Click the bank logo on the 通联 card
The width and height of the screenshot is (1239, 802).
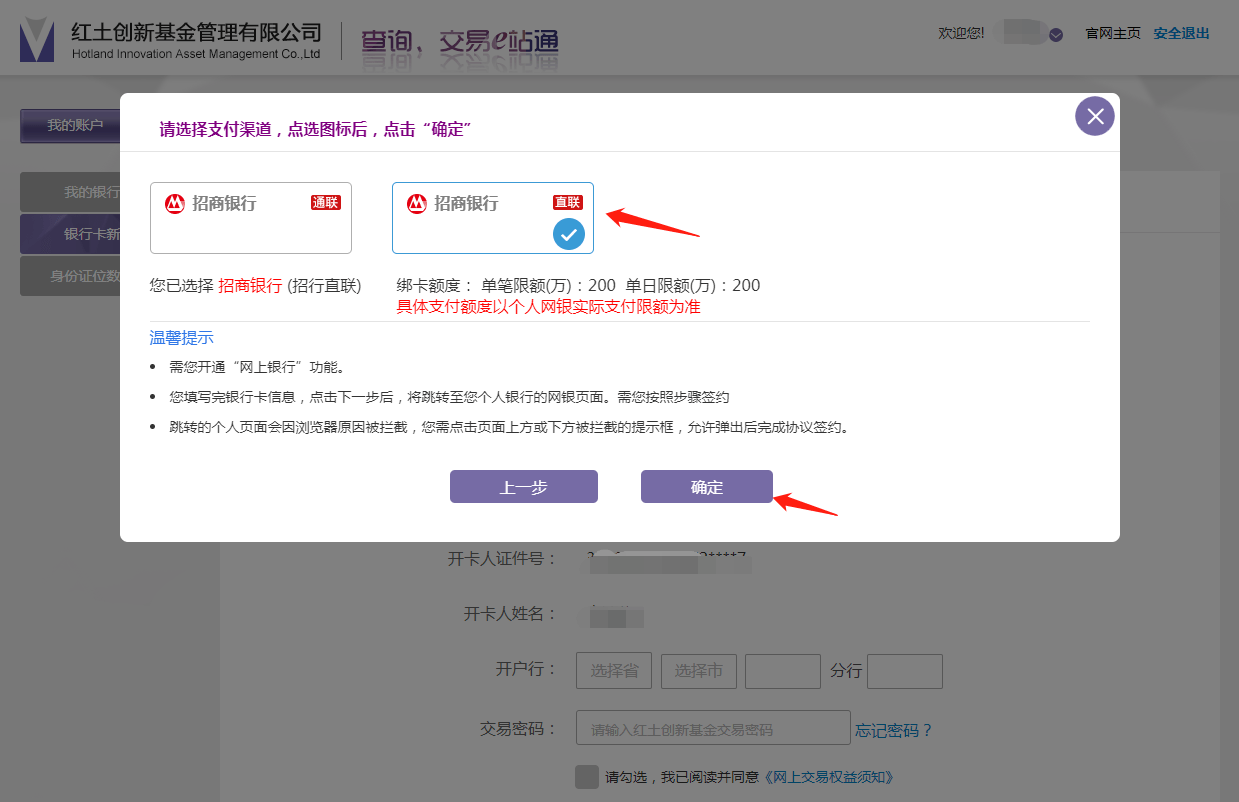pos(175,204)
